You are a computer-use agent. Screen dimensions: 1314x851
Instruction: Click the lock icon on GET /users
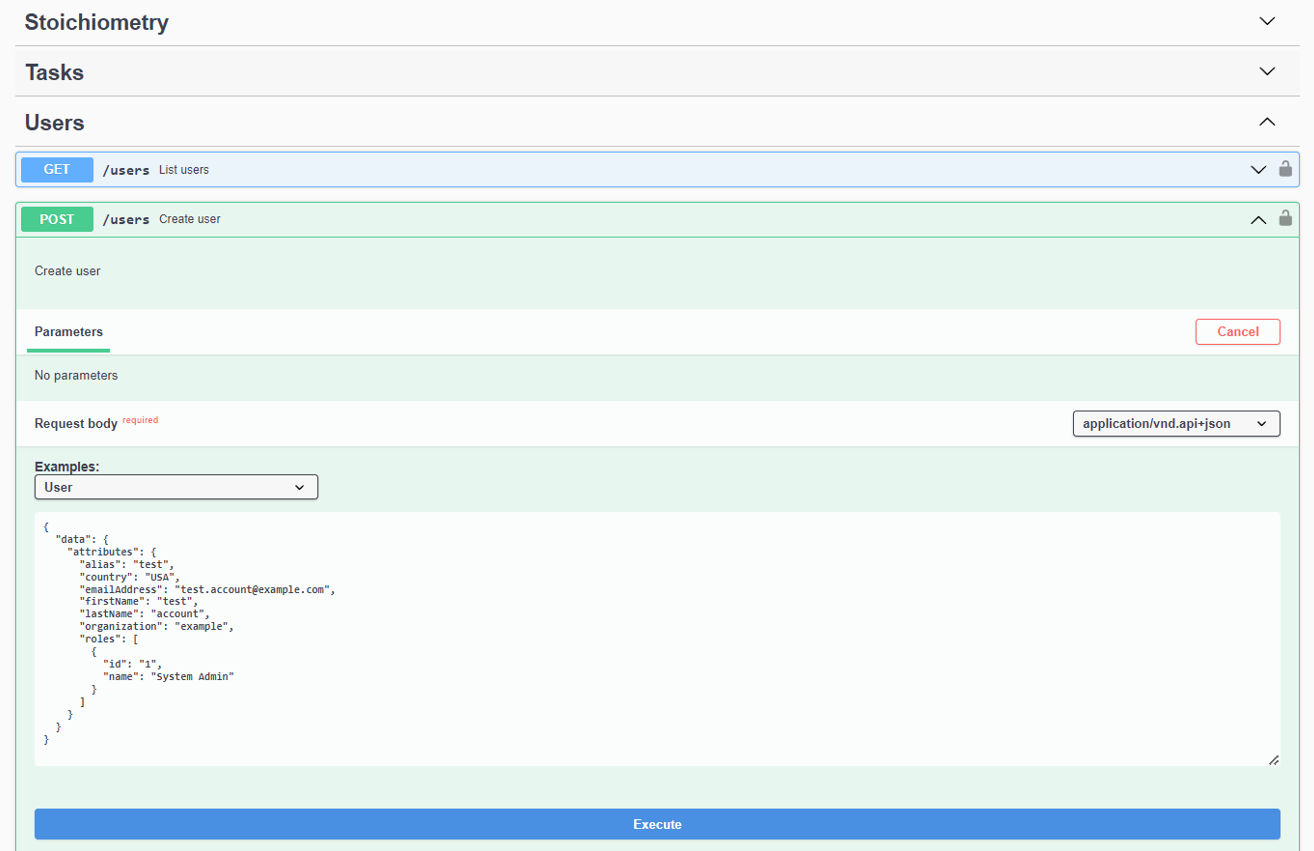pos(1285,169)
